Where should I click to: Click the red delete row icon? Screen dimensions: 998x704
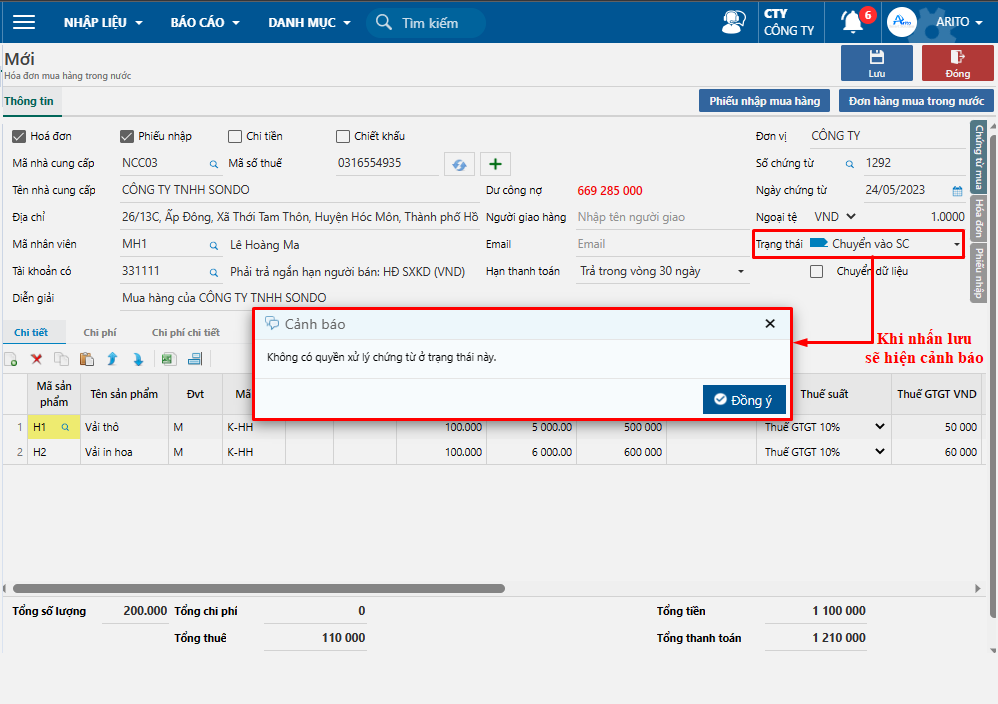(x=36, y=359)
